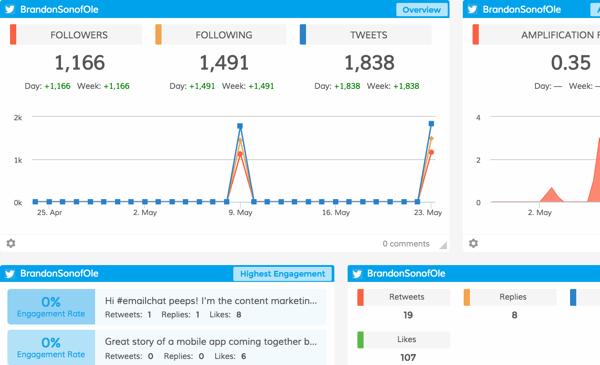Click the green Likes color swatch

(360, 340)
